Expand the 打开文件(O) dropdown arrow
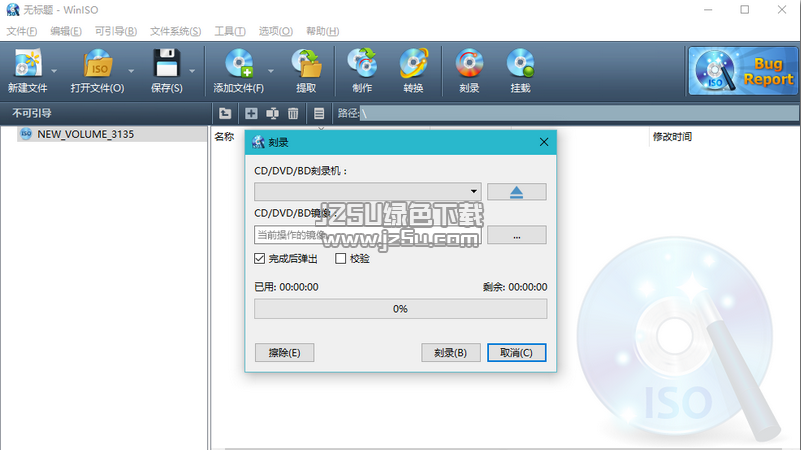 coord(131,71)
